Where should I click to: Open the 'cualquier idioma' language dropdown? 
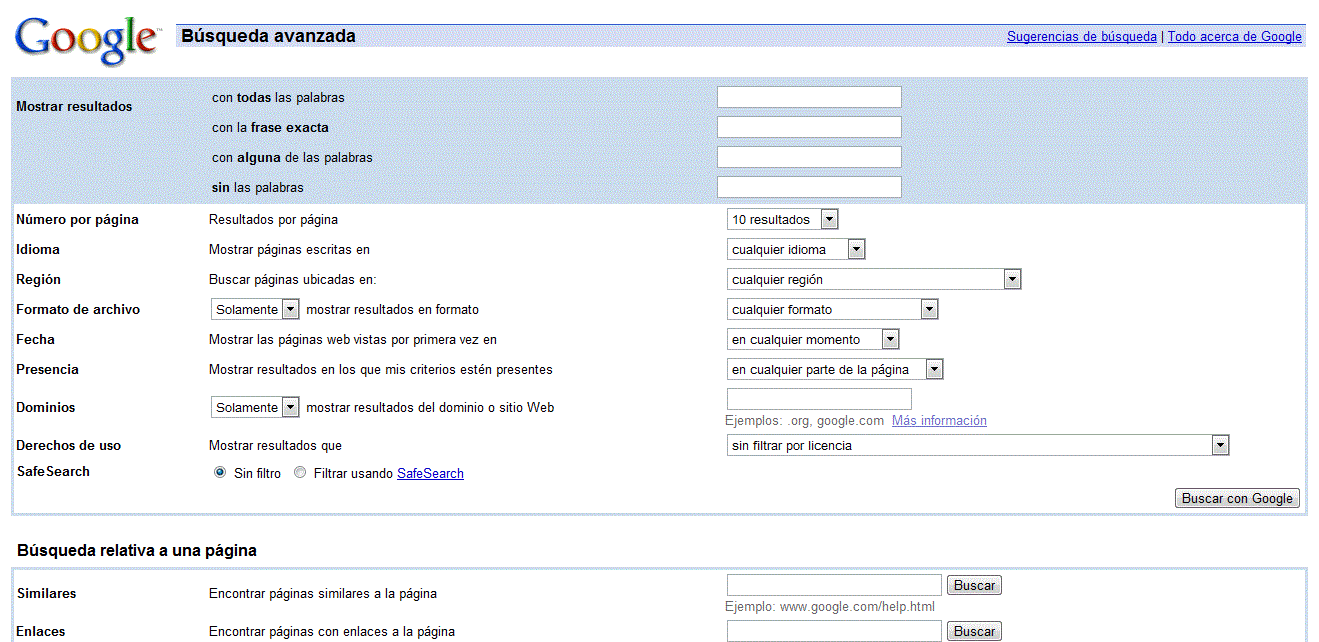pos(796,249)
